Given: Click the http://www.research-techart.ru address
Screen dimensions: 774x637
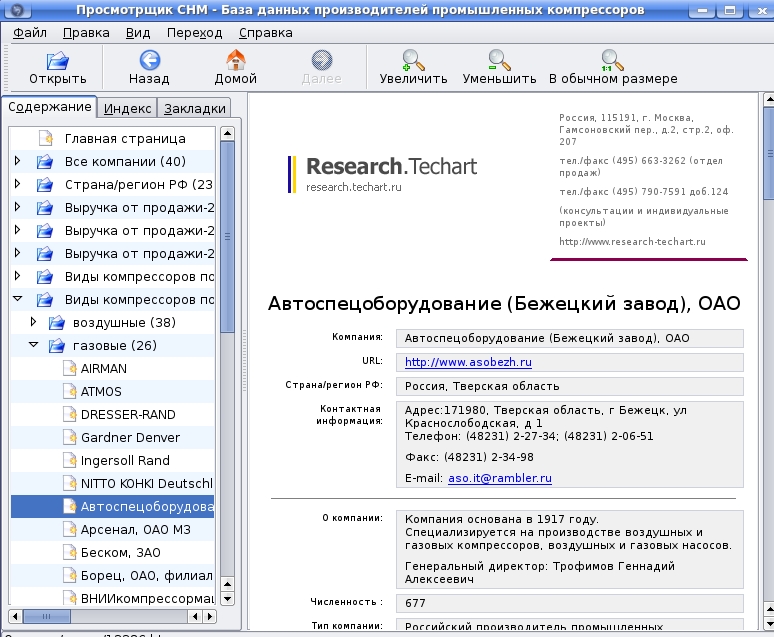Looking at the screenshot, I should tap(632, 241).
